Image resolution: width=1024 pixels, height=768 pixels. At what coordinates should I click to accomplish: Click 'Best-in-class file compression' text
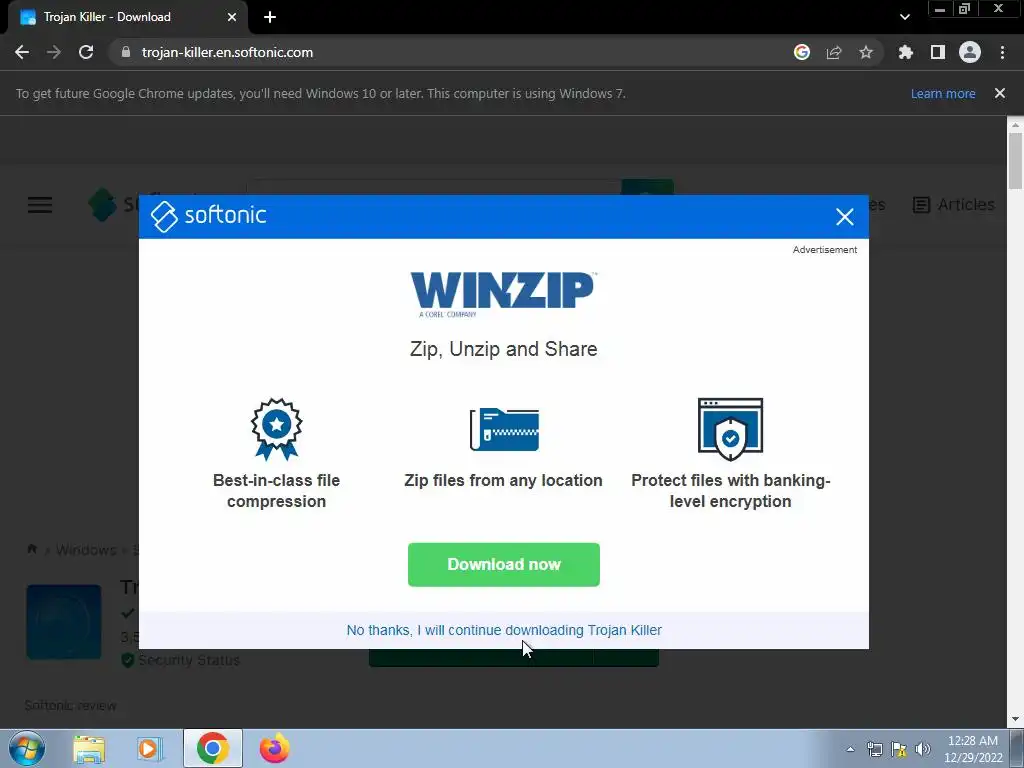(276, 490)
